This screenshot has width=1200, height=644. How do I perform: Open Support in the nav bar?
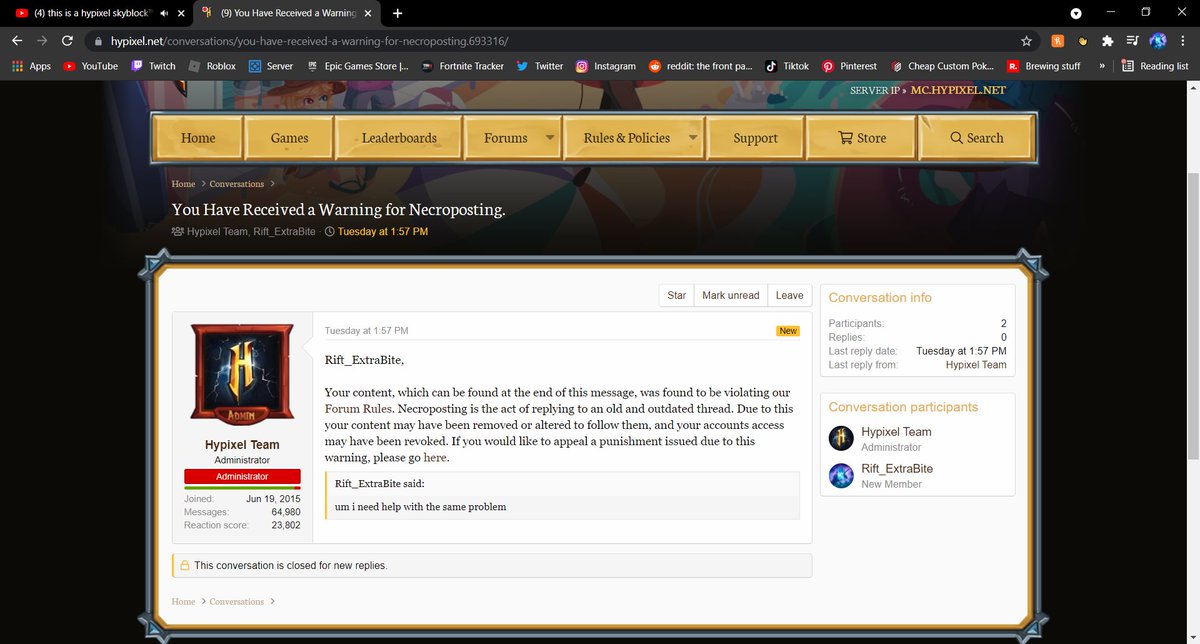tap(755, 138)
